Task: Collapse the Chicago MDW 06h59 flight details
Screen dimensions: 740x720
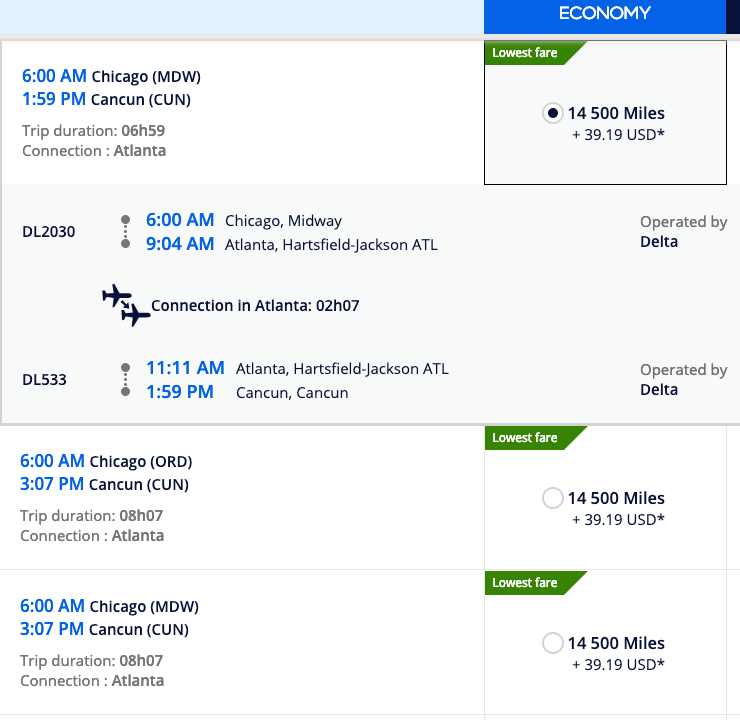Action: tap(243, 113)
